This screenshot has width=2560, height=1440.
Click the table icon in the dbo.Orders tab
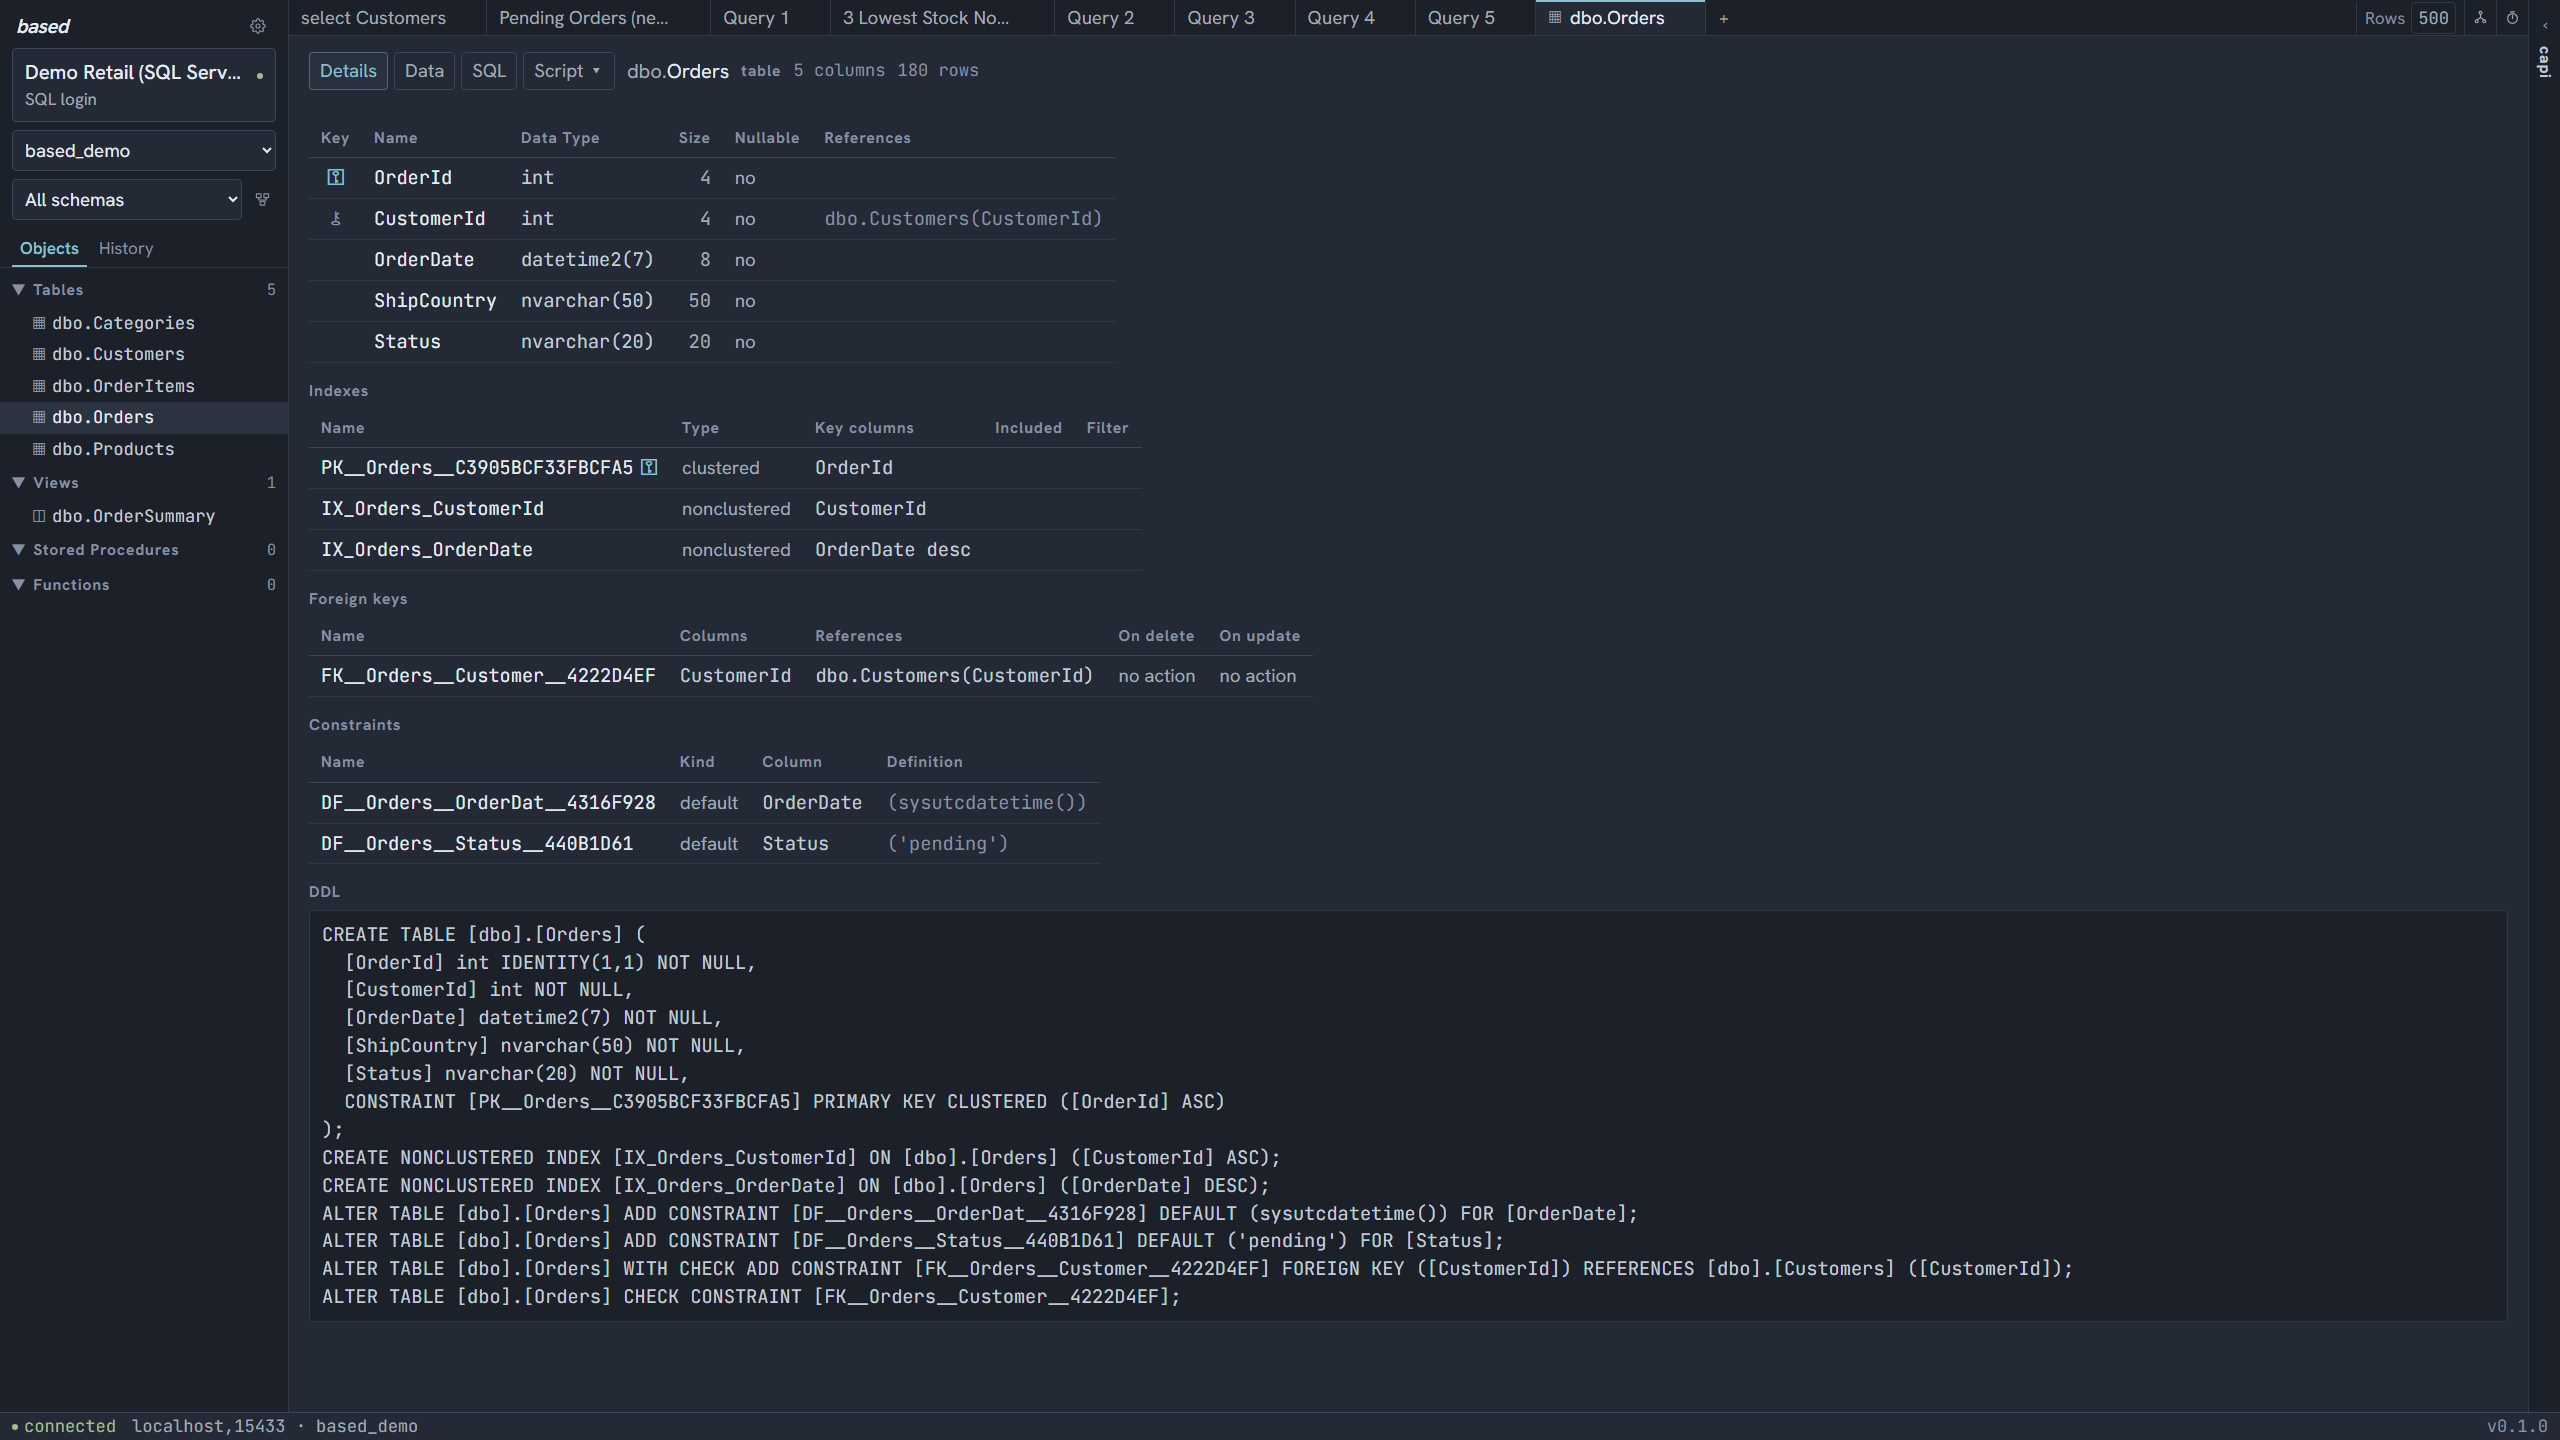click(x=1555, y=17)
